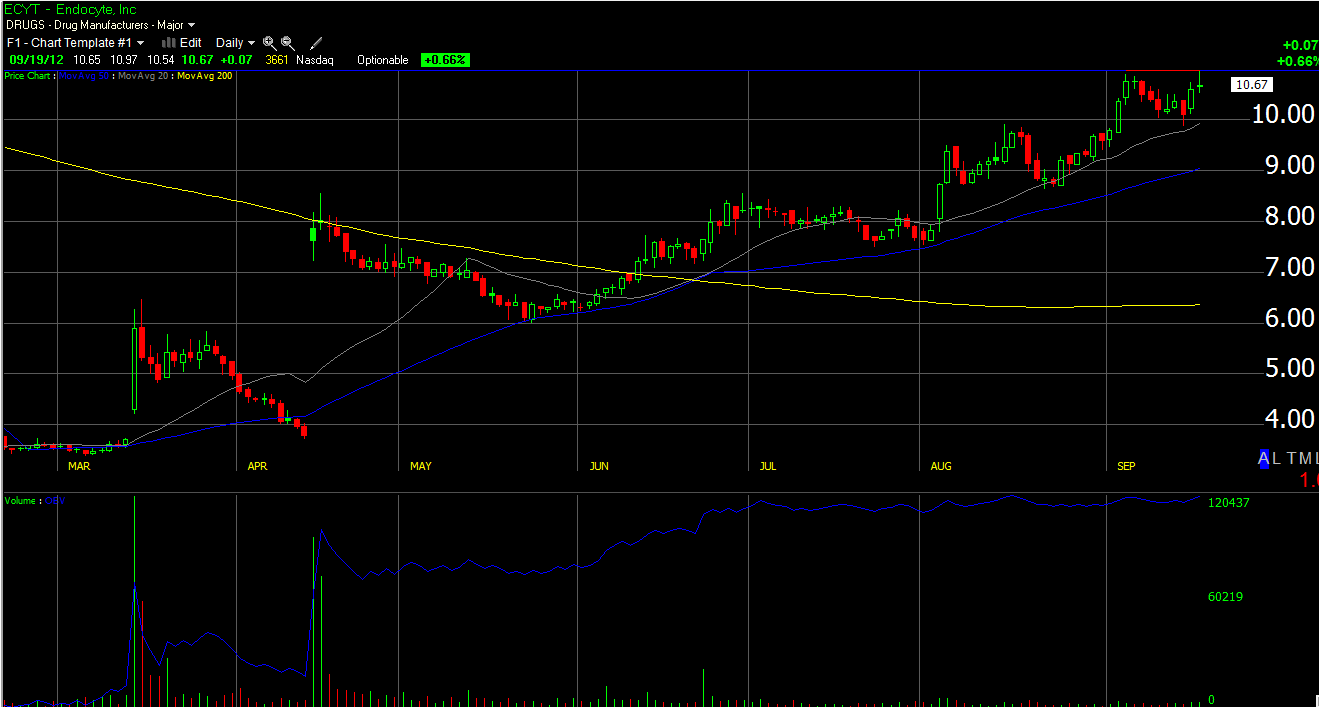Click the APR month marker

[x=258, y=466]
